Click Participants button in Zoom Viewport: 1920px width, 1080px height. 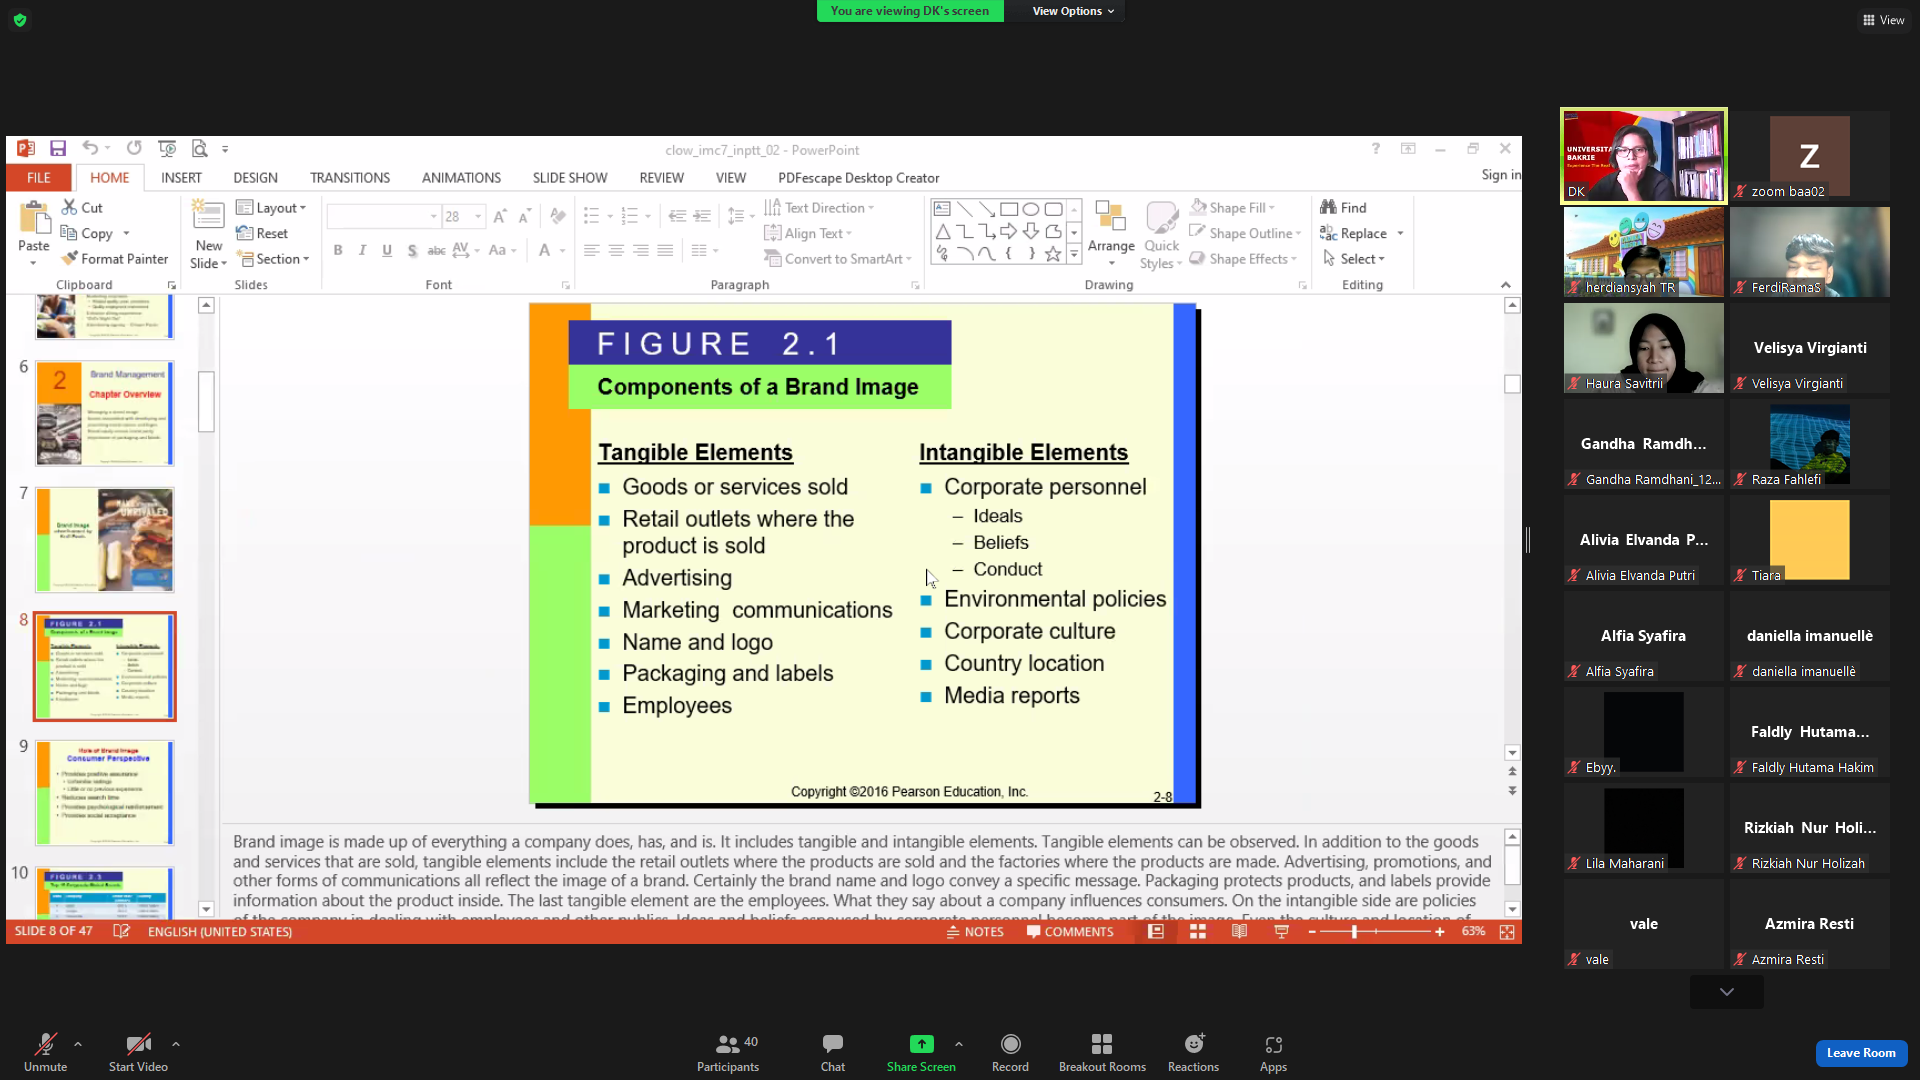tap(728, 1053)
